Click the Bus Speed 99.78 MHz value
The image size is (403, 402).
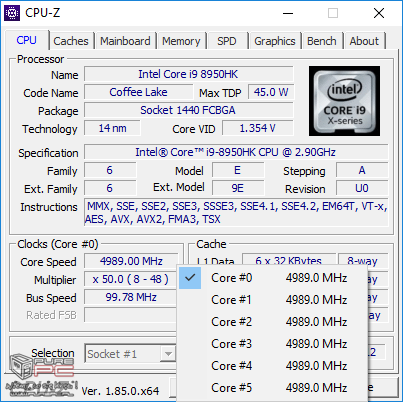click(x=131, y=297)
